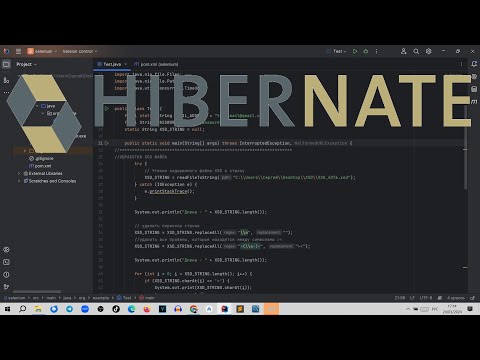This screenshot has height=360, width=480.
Task: Open the IntelliJ main menu hamburger icon
Action: 19,51
